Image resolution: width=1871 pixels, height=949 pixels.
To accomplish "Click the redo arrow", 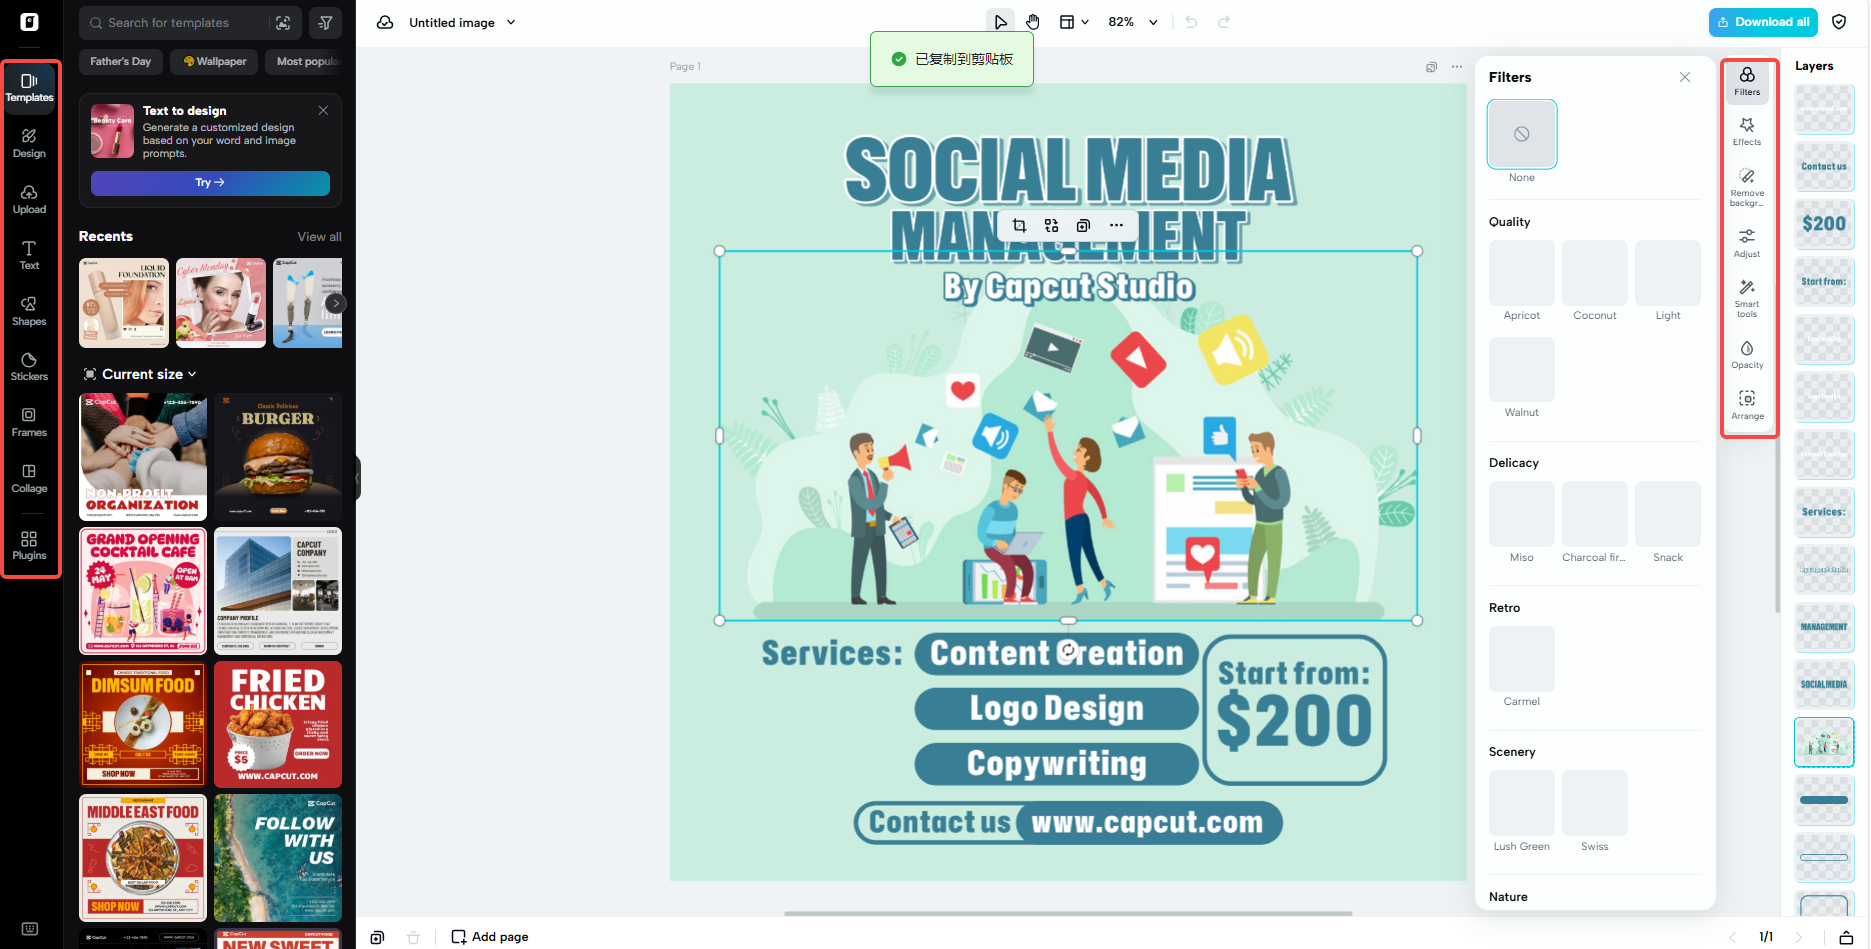I will coord(1224,22).
